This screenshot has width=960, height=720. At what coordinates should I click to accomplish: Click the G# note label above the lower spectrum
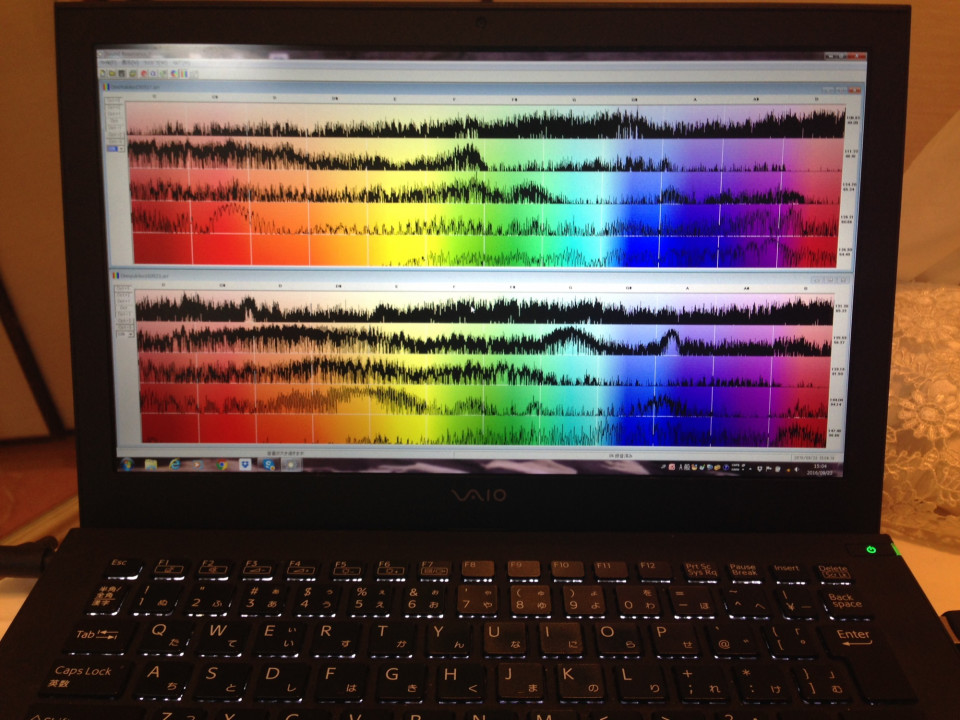coord(628,286)
